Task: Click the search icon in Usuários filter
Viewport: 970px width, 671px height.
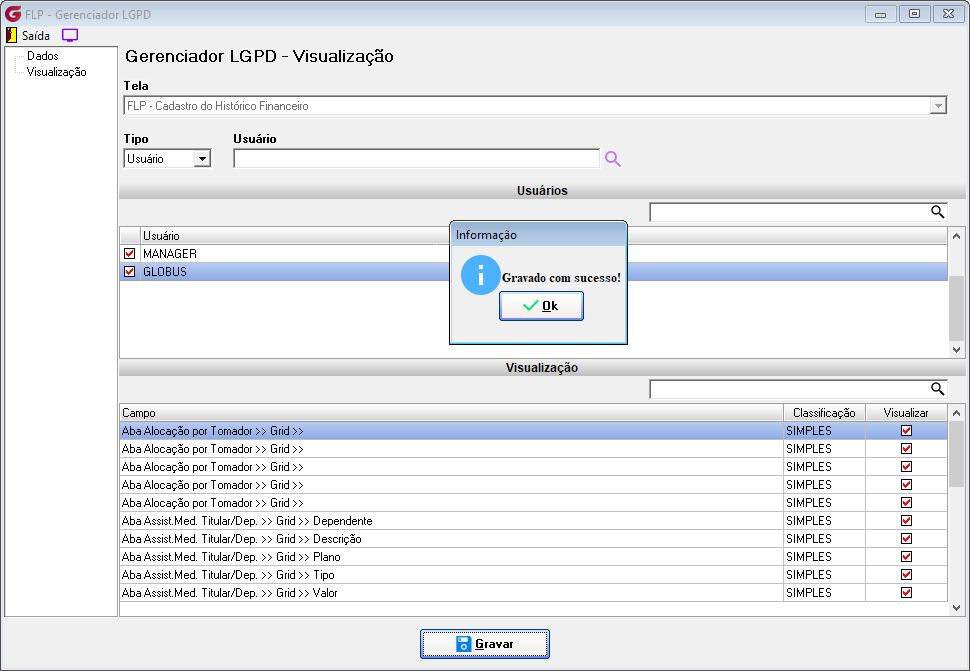Action: 938,212
